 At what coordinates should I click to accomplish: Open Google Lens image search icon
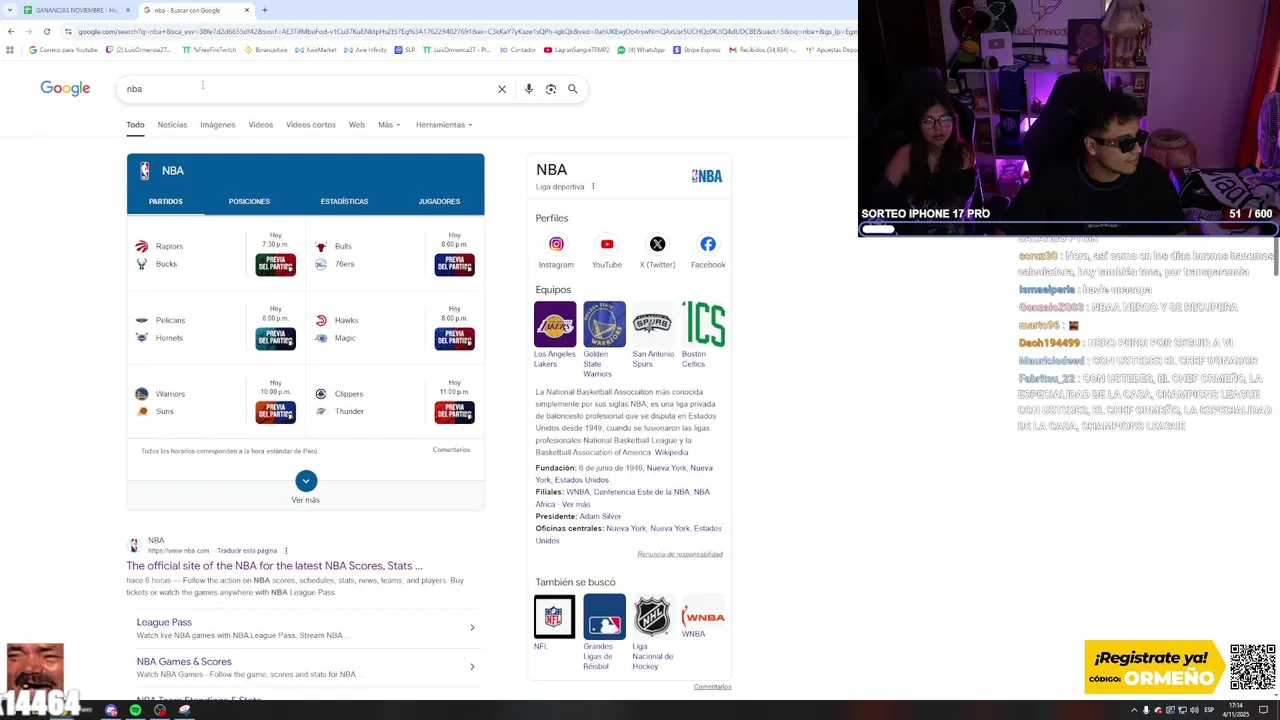[x=551, y=89]
